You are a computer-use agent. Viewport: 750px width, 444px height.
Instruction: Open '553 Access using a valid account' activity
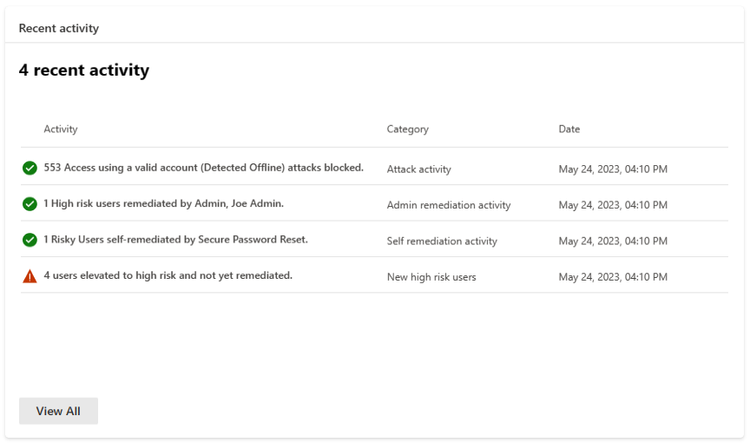pyautogui.click(x=203, y=168)
